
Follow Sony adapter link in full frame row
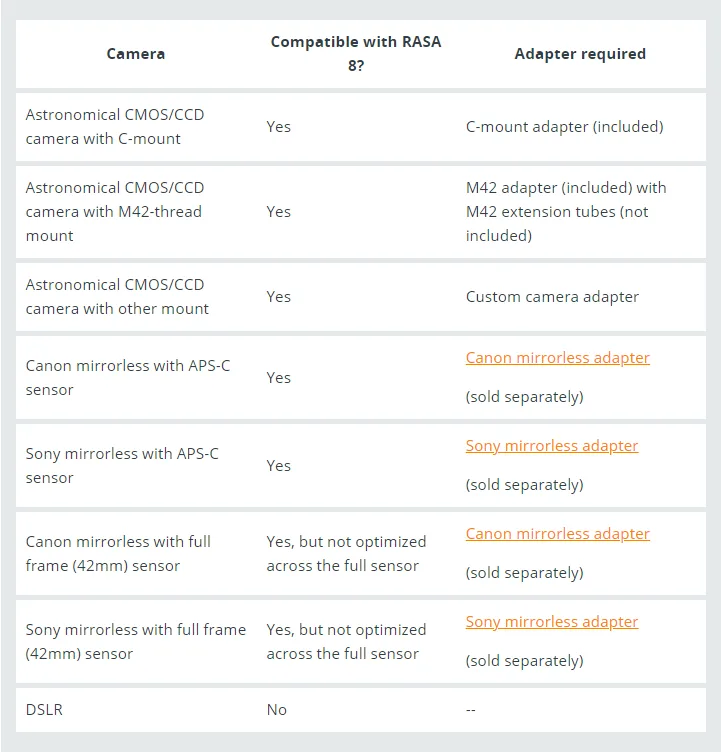pos(551,622)
